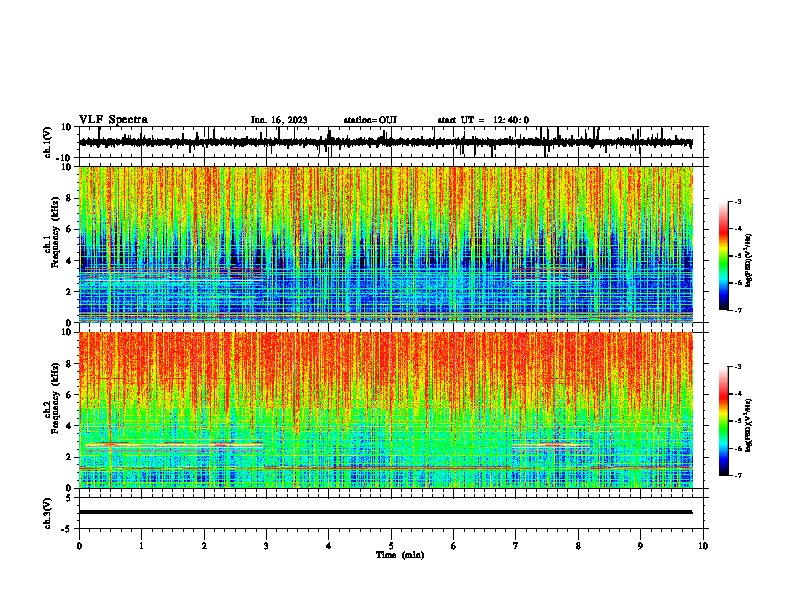Click the time axis tick label "3"
The image size is (792, 612).
pyautogui.click(x=266, y=546)
